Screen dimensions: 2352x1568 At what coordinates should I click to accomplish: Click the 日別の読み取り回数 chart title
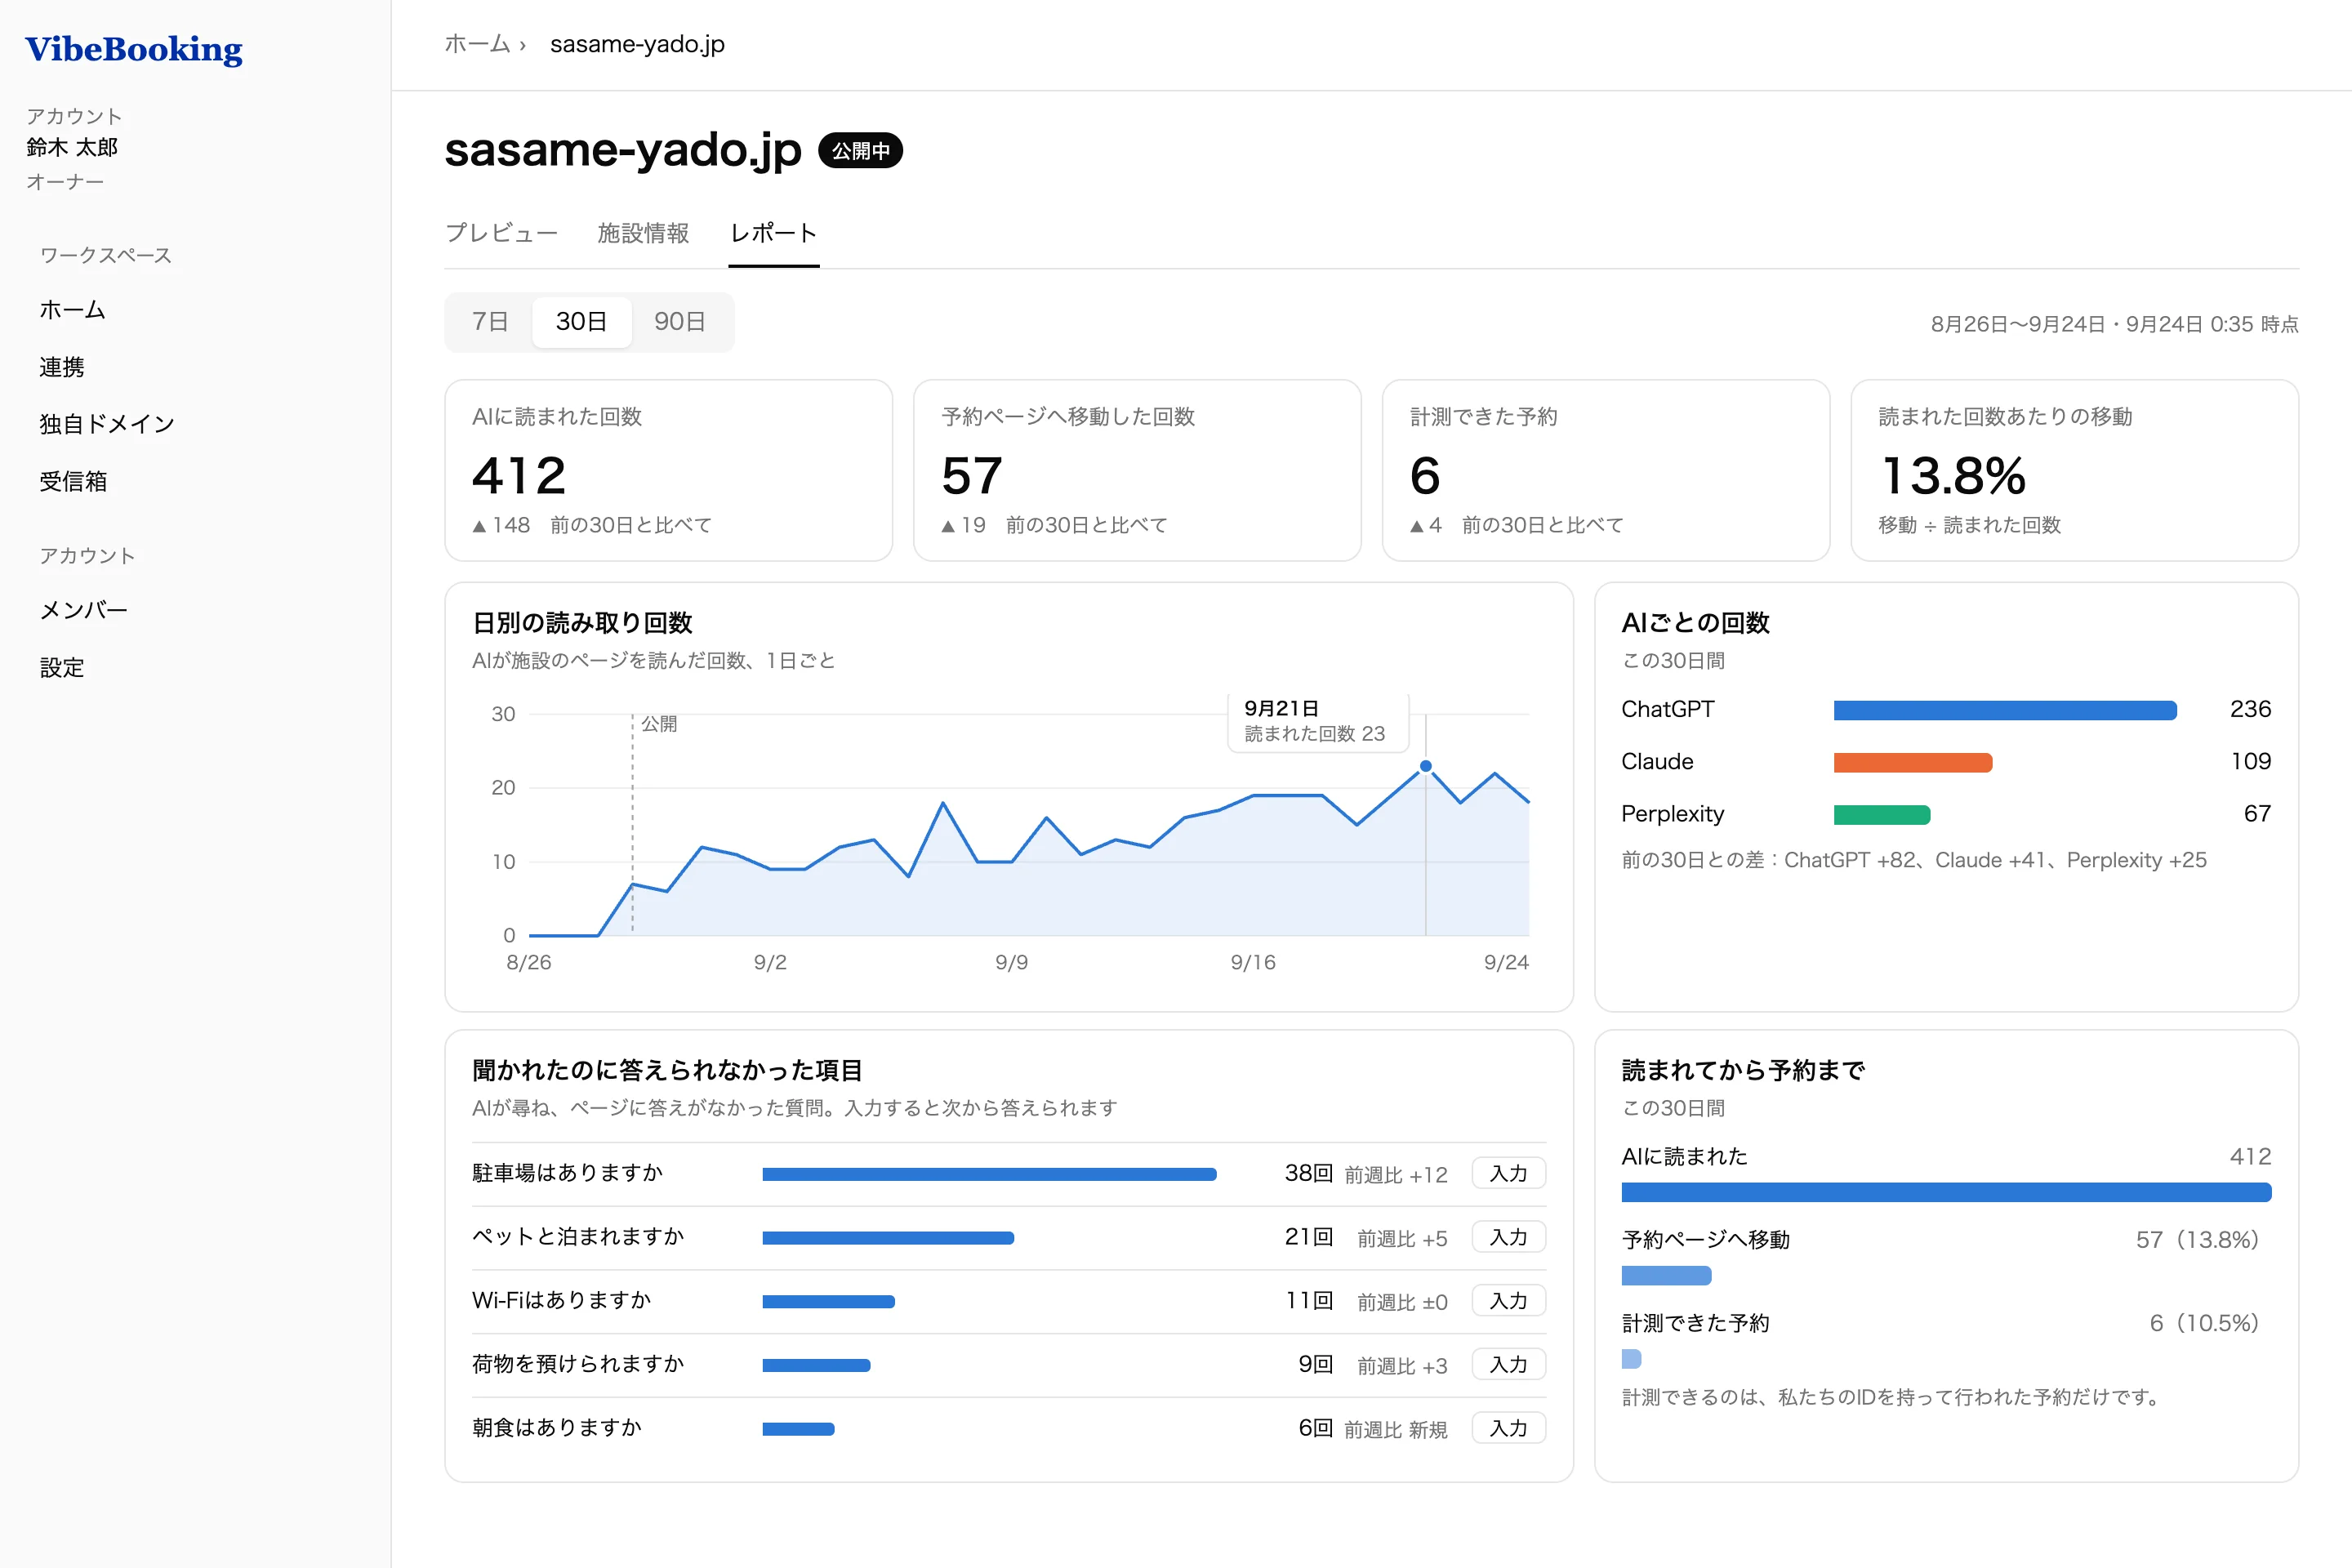pyautogui.click(x=582, y=623)
